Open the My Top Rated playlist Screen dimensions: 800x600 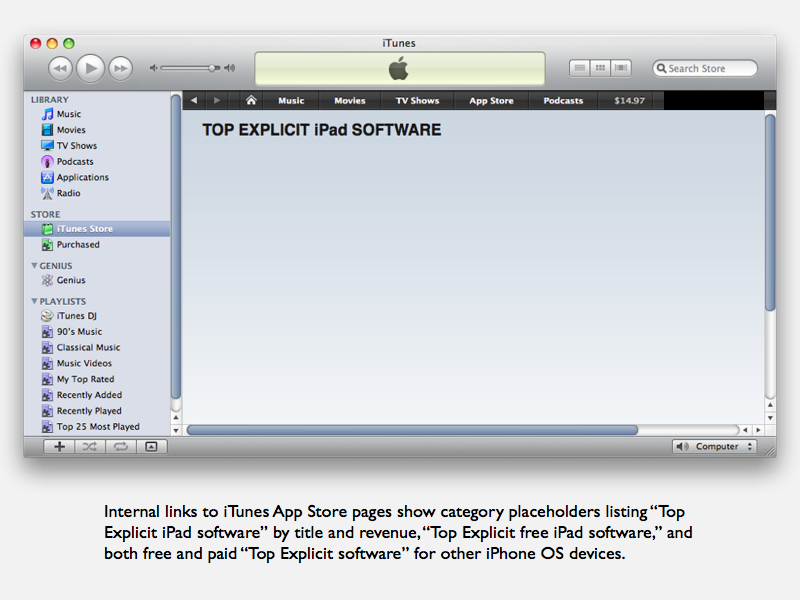click(x=97, y=379)
